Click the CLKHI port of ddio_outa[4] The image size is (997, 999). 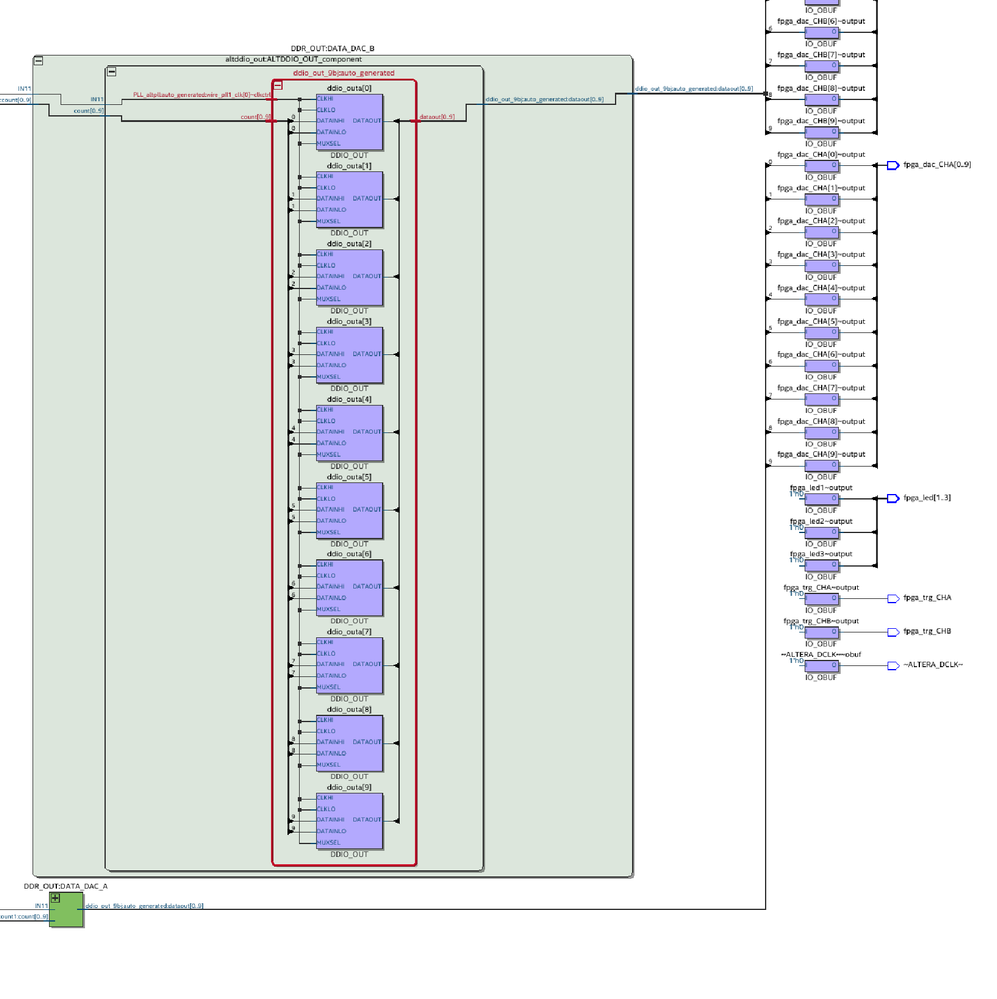pyautogui.click(x=325, y=410)
